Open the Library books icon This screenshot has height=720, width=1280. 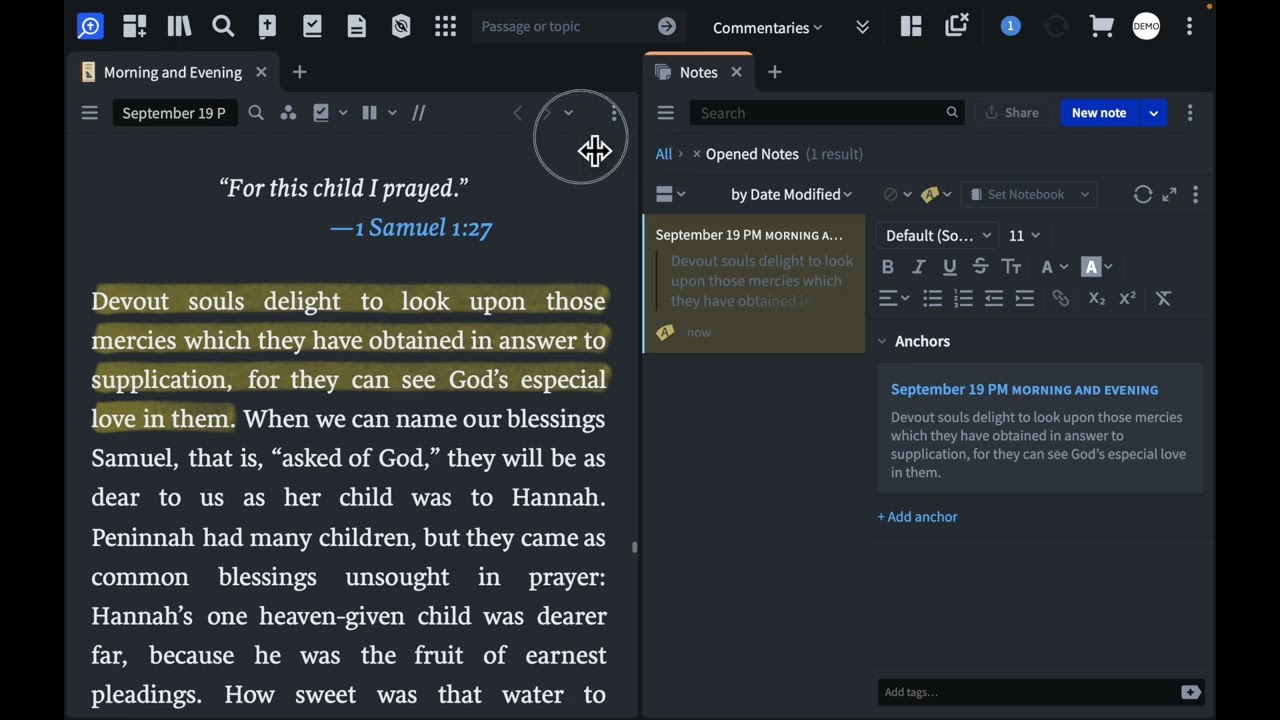click(x=179, y=27)
